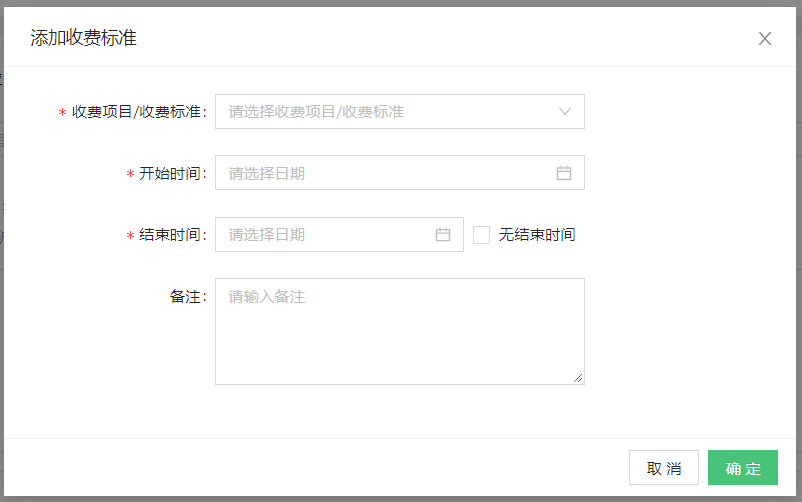The height and width of the screenshot is (502, 802).
Task: Click the red asterisk beside 开始时间
Action: [x=130, y=175]
